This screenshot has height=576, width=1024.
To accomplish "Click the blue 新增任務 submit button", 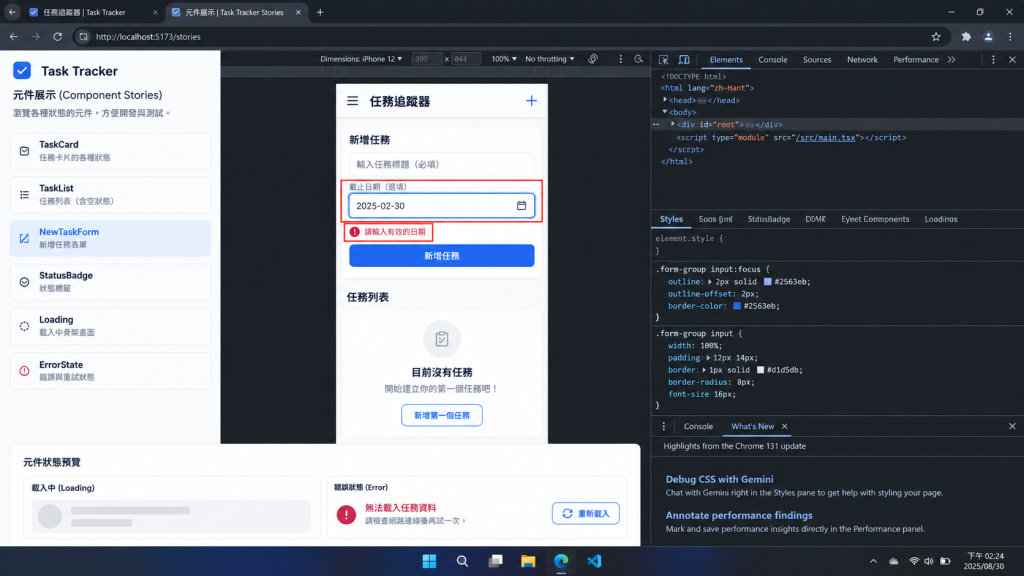I will click(441, 256).
